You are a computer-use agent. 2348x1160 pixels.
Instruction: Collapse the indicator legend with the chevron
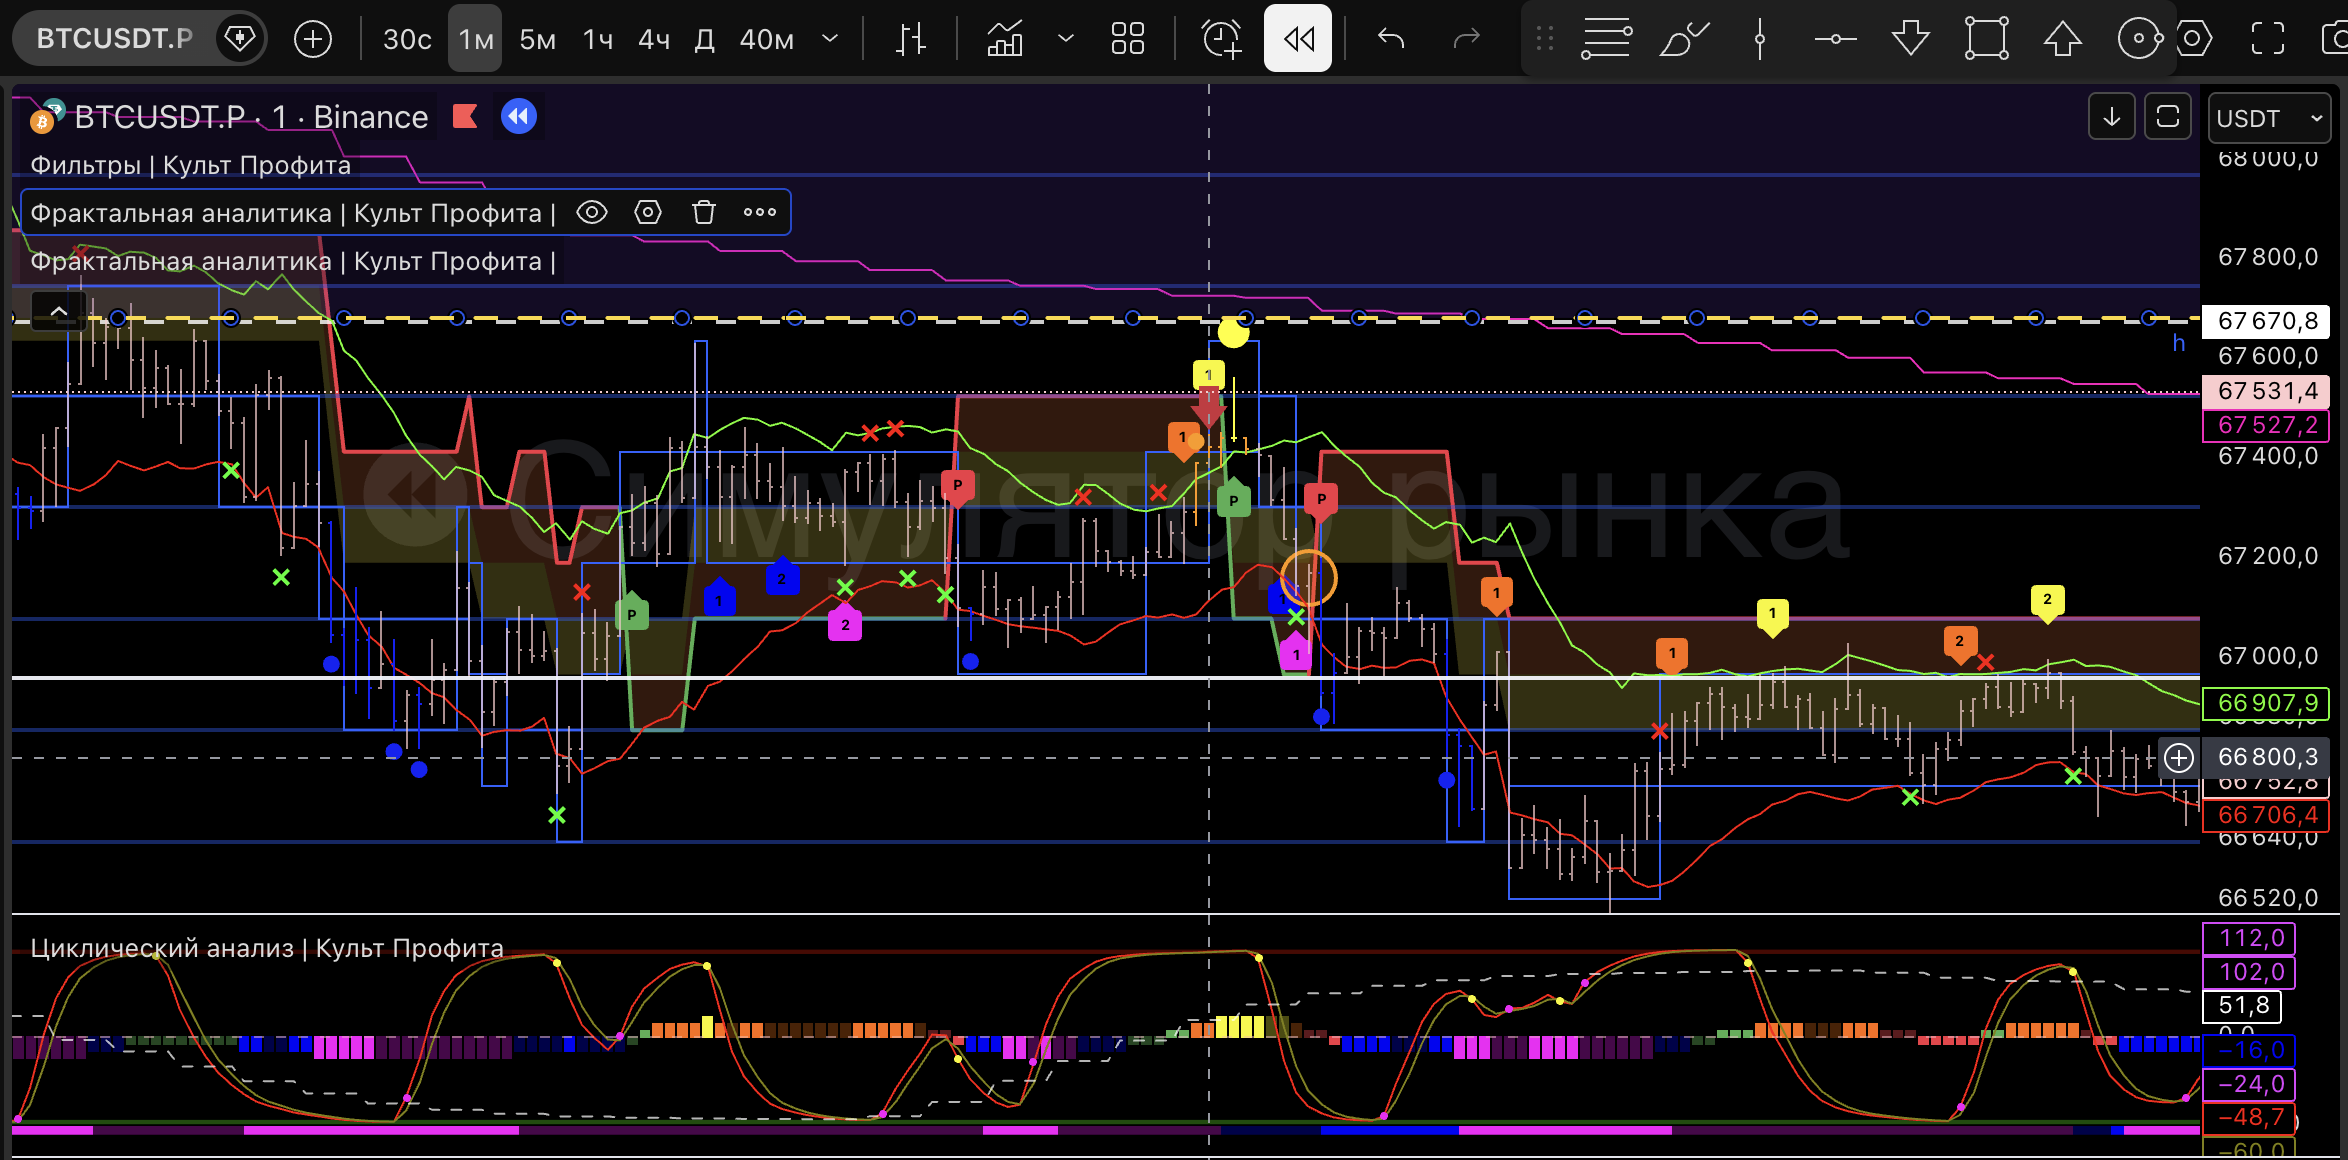(59, 312)
